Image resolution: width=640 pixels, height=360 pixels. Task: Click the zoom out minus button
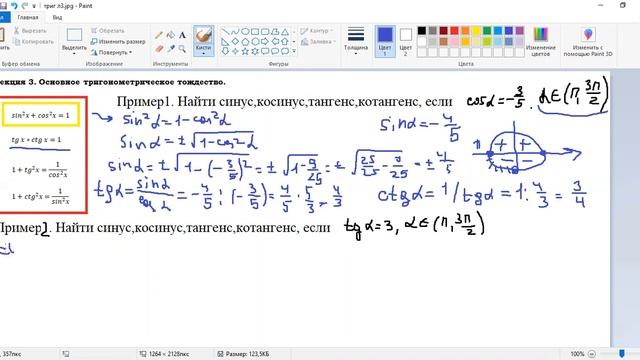pyautogui.click(x=591, y=354)
